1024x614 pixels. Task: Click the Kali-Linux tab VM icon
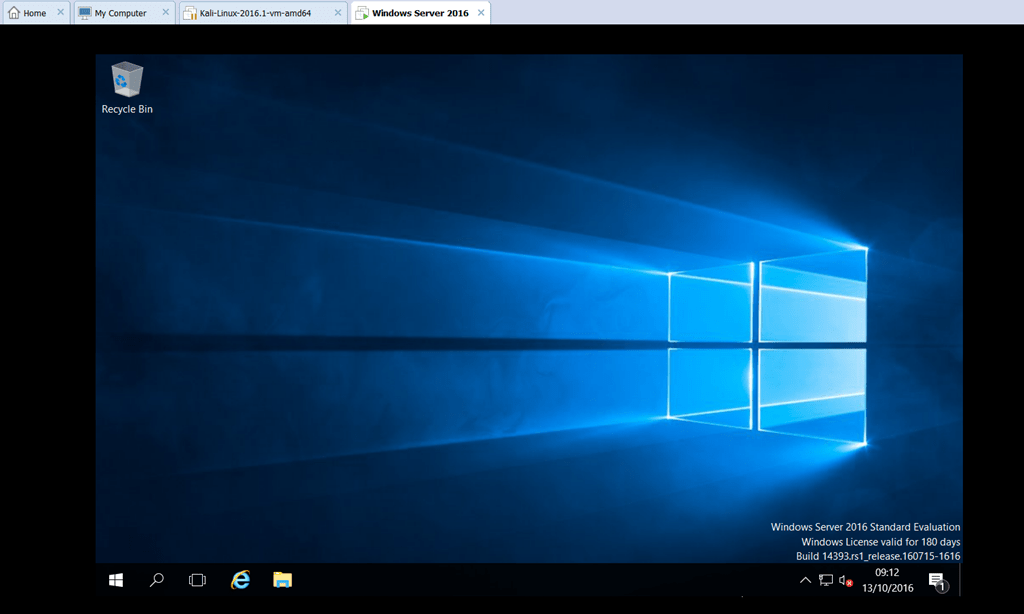189,13
